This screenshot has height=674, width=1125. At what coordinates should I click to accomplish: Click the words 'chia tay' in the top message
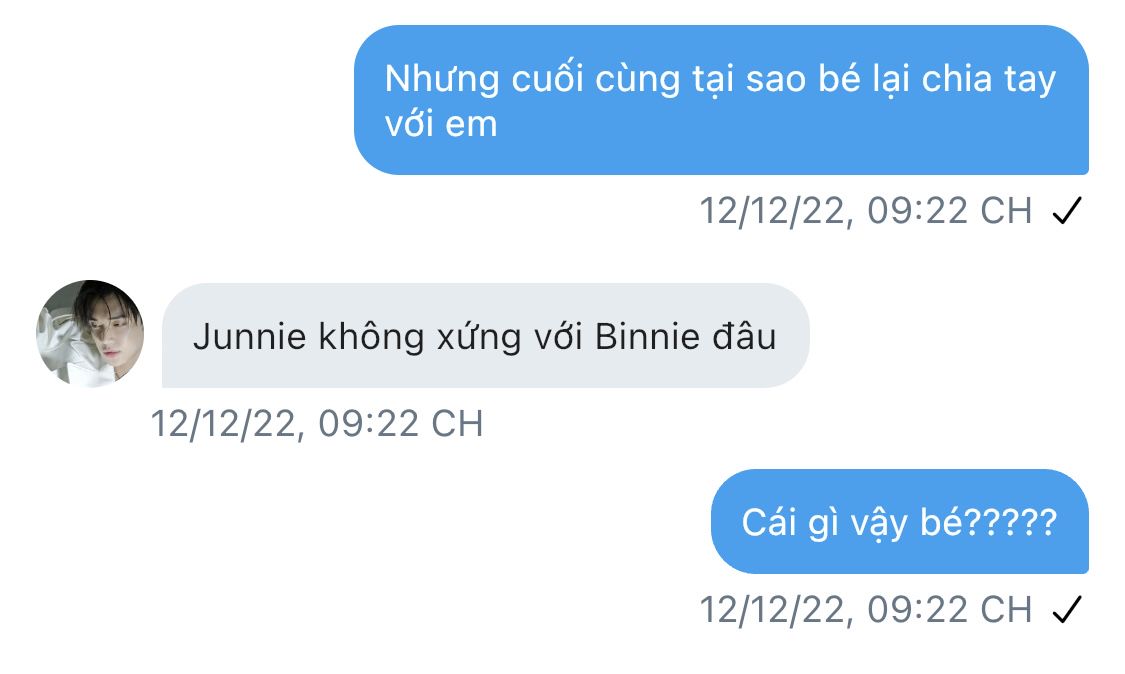[989, 80]
